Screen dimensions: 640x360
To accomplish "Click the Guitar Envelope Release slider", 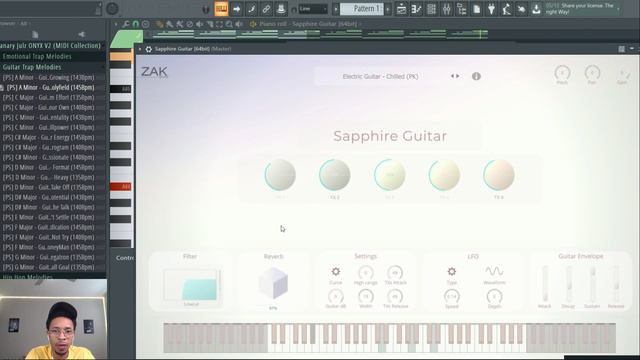I will pyautogui.click(x=616, y=284).
